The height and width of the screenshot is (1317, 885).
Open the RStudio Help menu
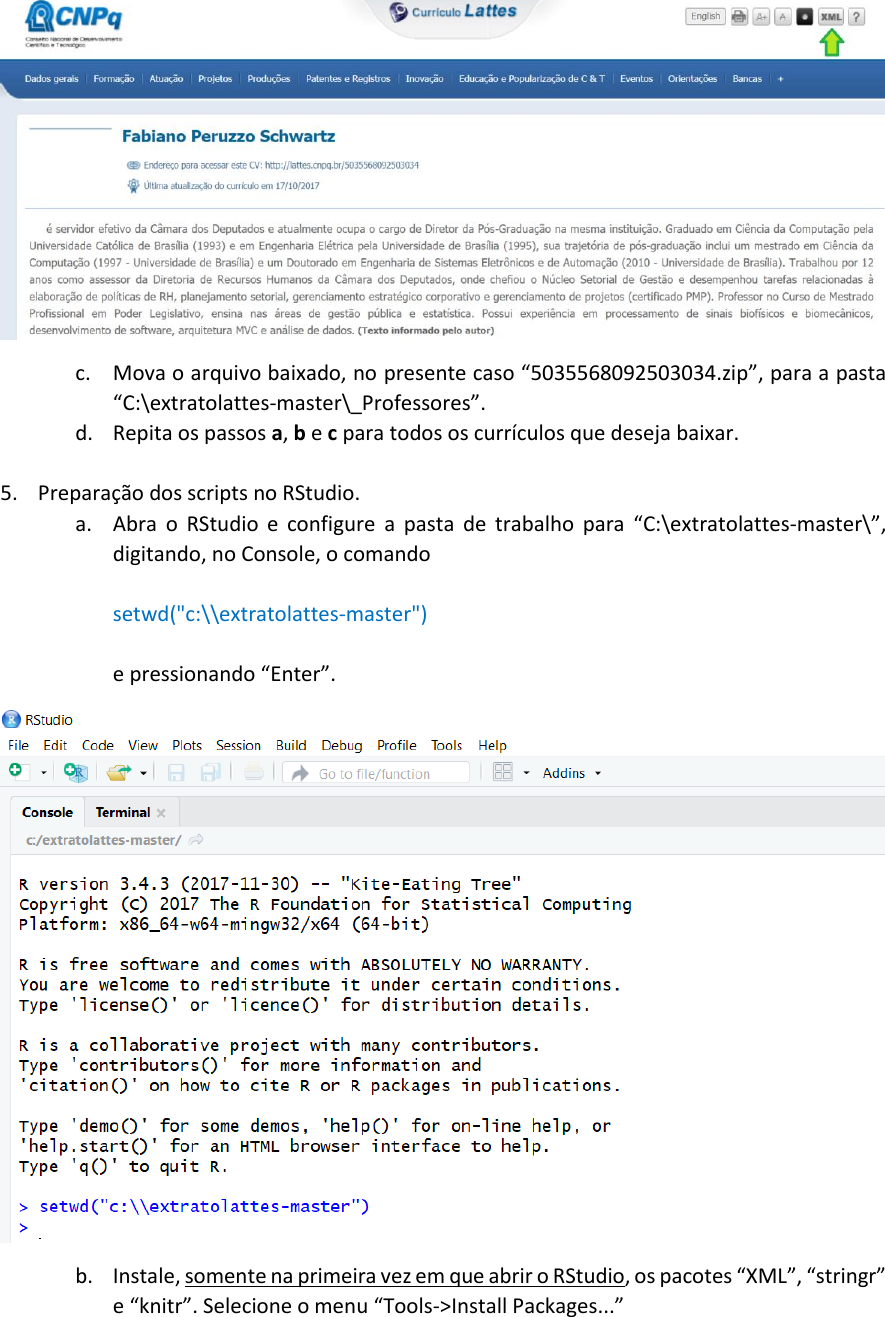click(x=493, y=745)
